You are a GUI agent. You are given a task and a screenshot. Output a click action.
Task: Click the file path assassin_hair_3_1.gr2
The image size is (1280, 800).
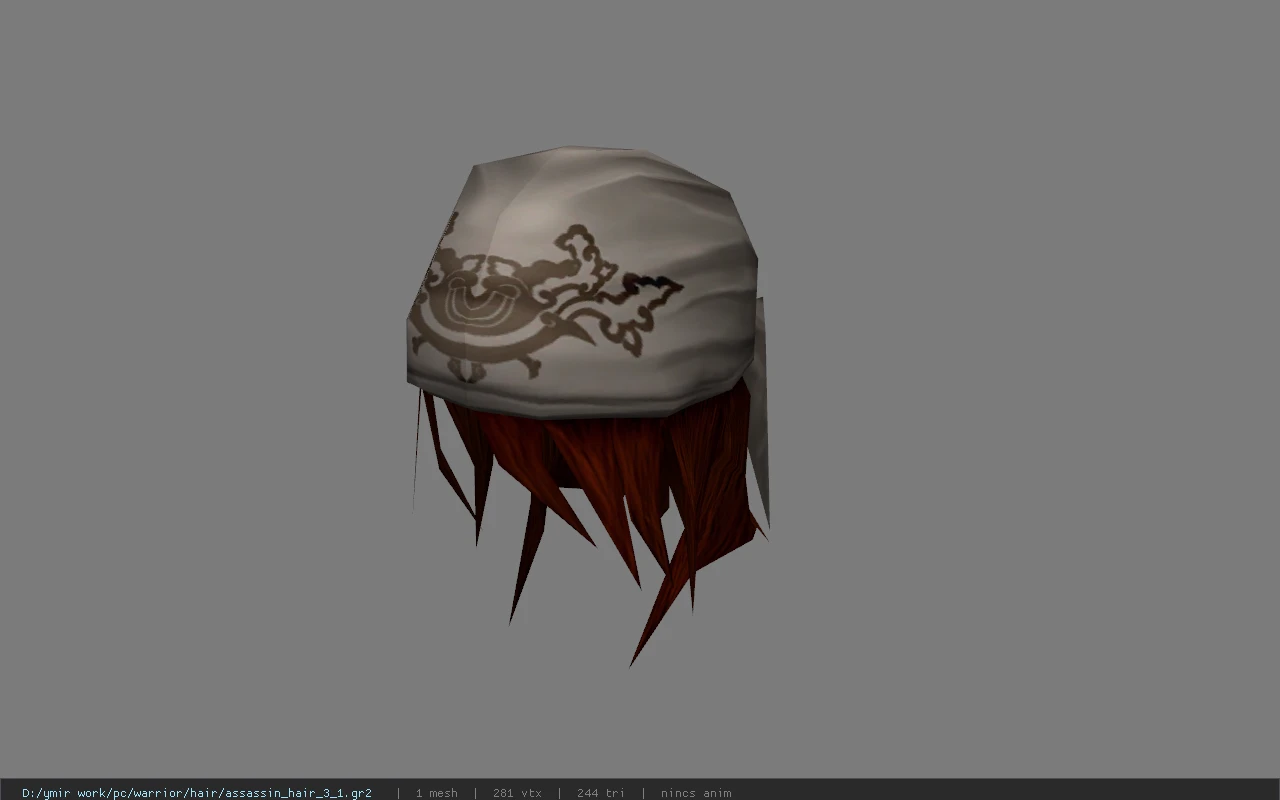click(x=197, y=793)
